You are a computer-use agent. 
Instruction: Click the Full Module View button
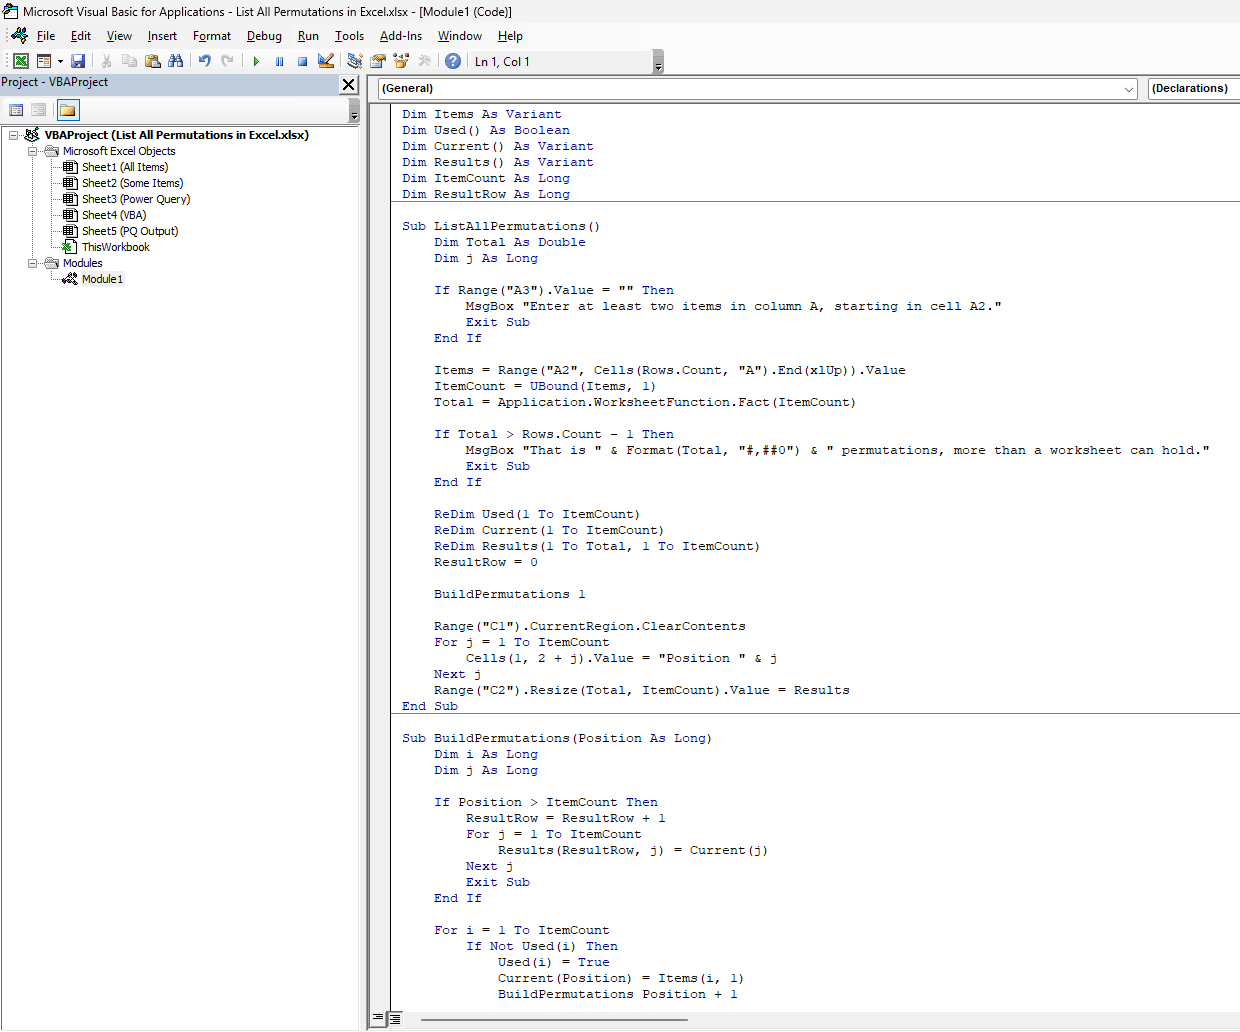tap(395, 1019)
